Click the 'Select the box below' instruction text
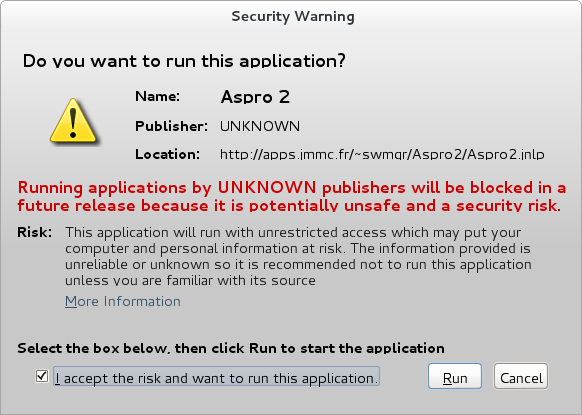582x415 pixels. [x=231, y=349]
